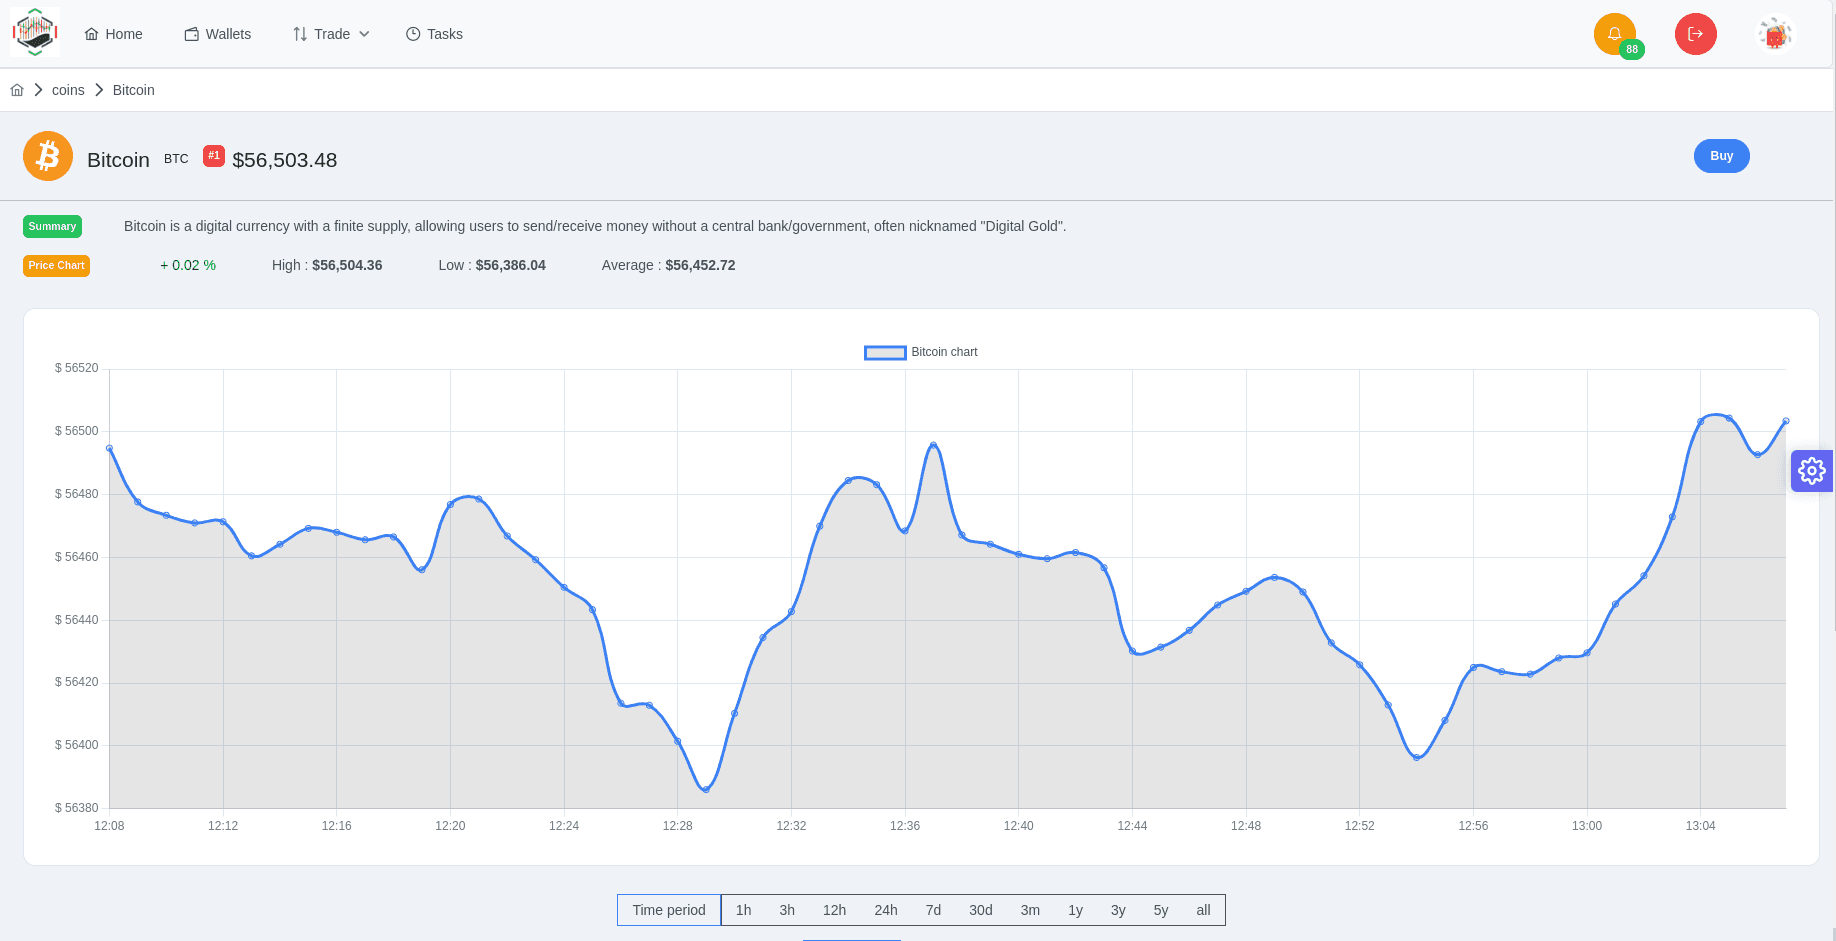Click the breadcrumb home icon
Image resolution: width=1836 pixels, height=941 pixels.
tap(17, 90)
